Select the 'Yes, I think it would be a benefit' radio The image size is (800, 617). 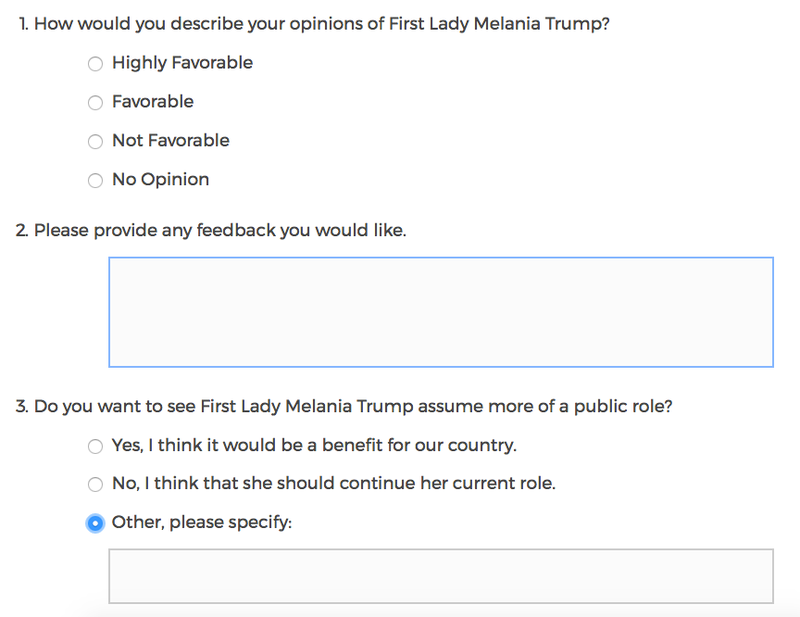pos(95,446)
